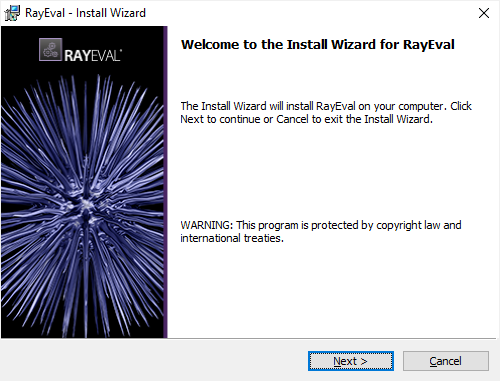Click the 'RayEval - Install Wizard' window title

point(85,13)
